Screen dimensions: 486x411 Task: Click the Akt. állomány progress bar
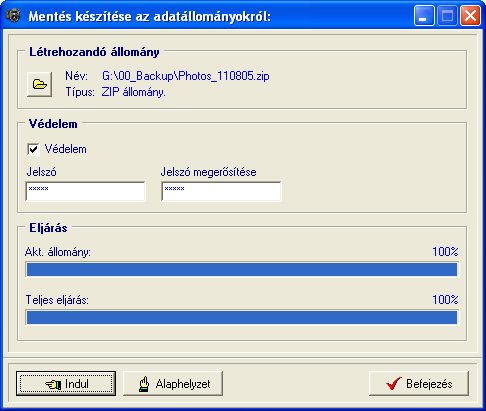coord(242,269)
